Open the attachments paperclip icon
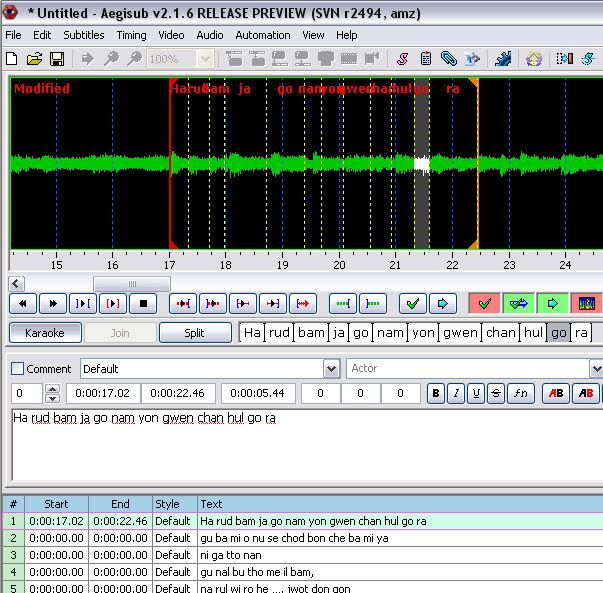 449,59
